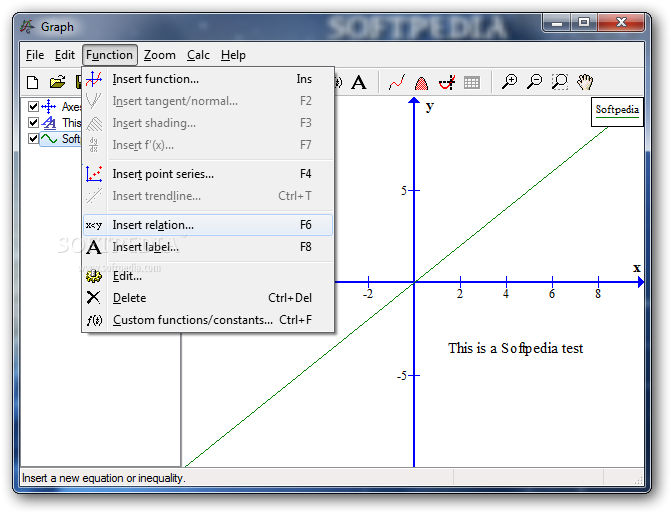Screen dimensions: 672x514
Task: Click the Zoom in magnifier icon
Action: tap(510, 81)
